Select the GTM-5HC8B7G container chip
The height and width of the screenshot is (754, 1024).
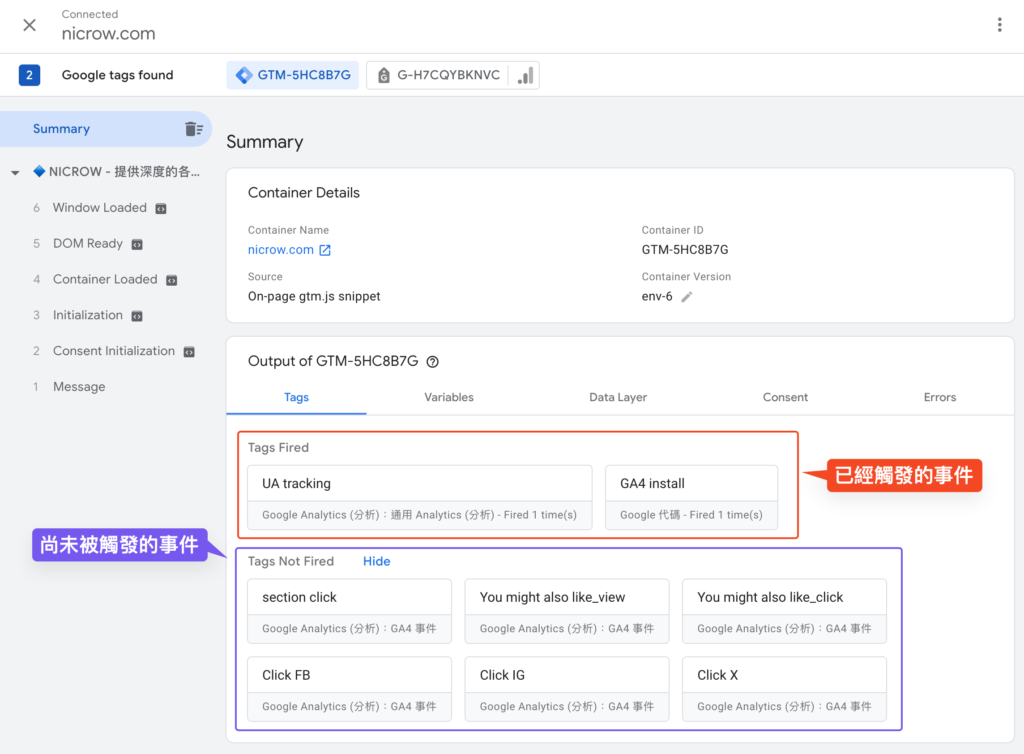(x=293, y=75)
